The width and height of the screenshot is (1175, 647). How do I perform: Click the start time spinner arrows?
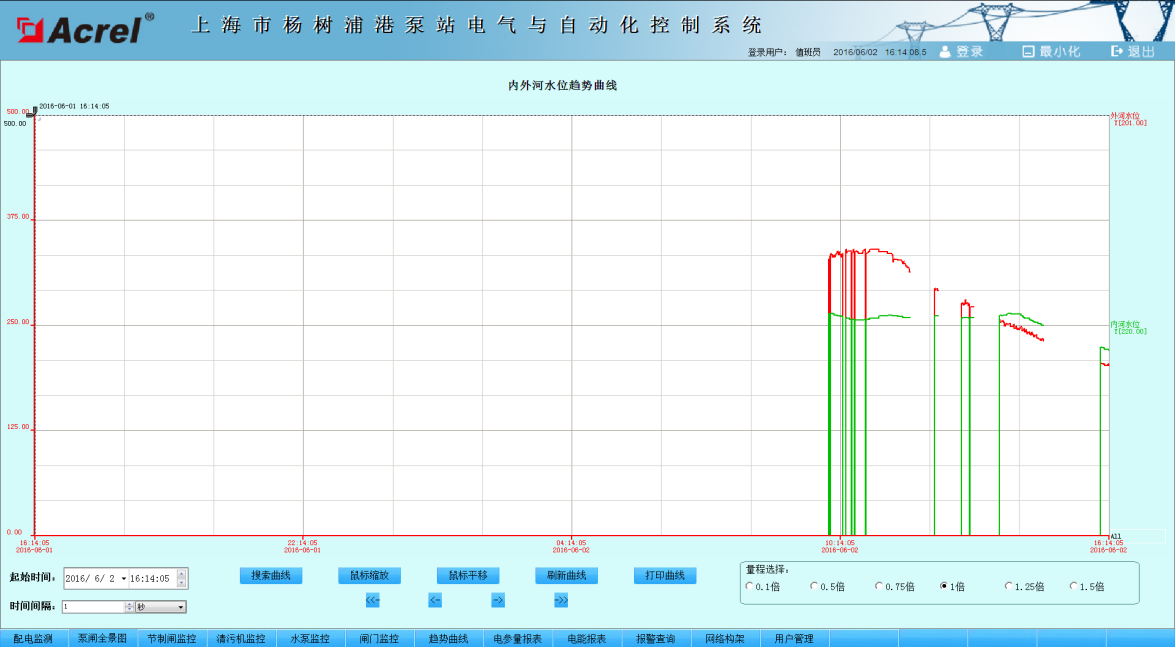pyautogui.click(x=181, y=578)
